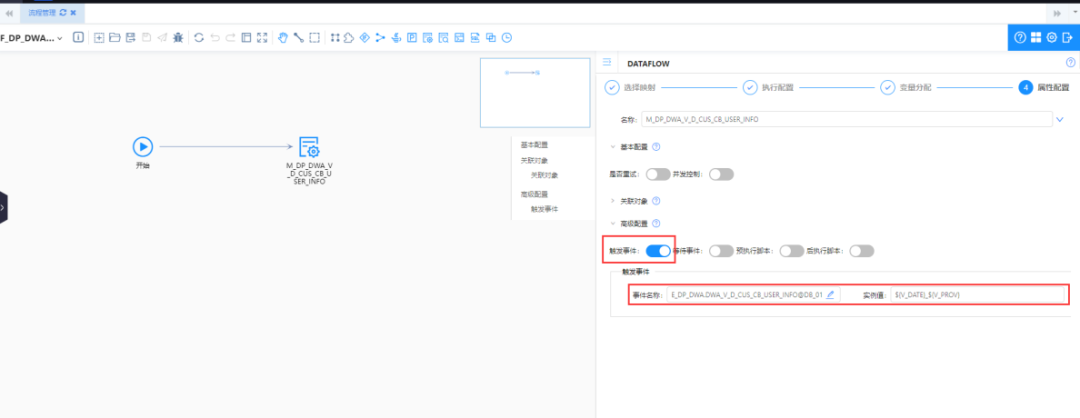This screenshot has height=418, width=1080.
Task: Click the paper plane publish icon
Action: point(163,38)
